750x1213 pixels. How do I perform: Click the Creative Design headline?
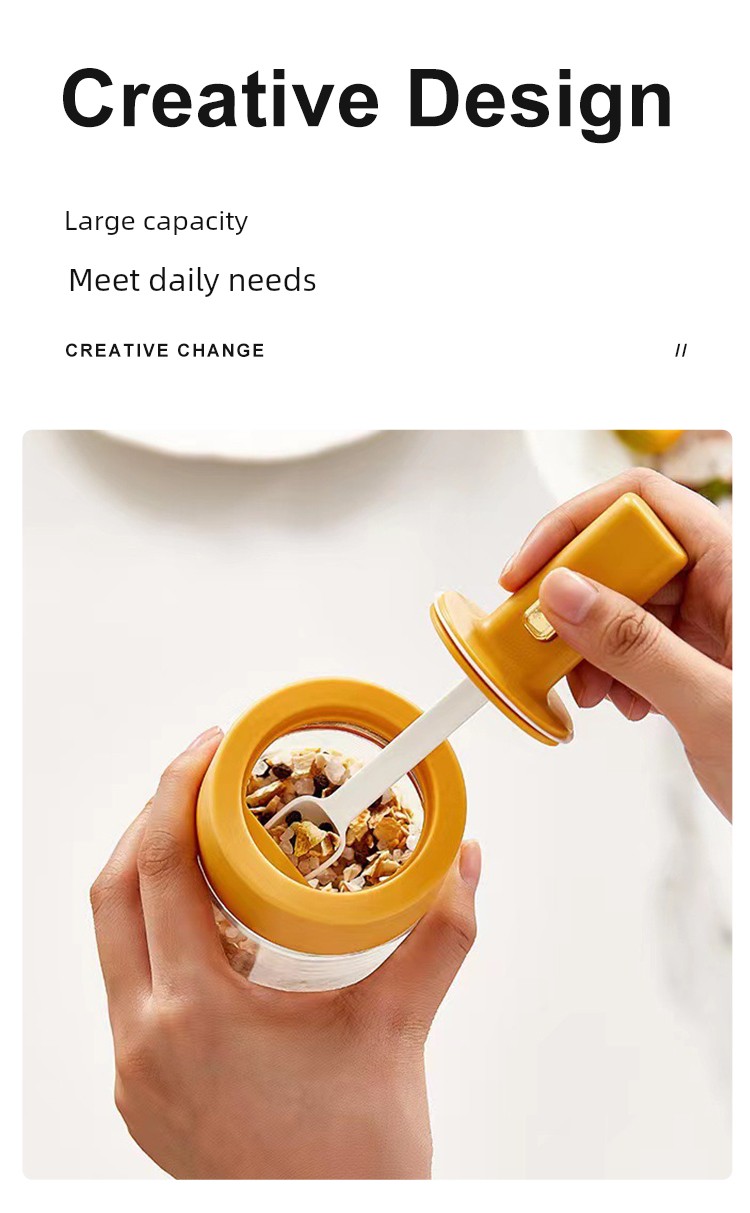[x=367, y=103]
